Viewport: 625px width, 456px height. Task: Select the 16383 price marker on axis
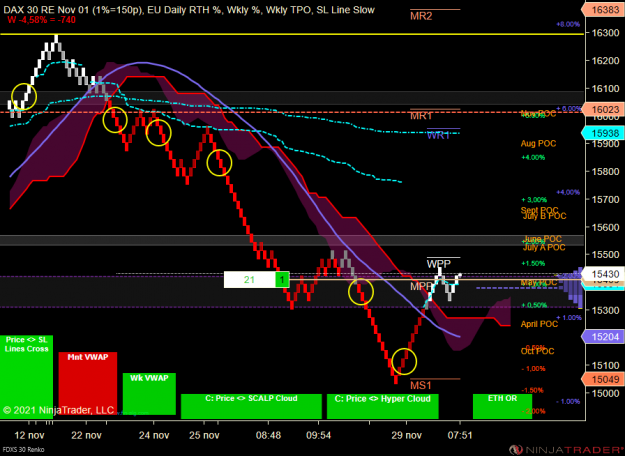603,10
